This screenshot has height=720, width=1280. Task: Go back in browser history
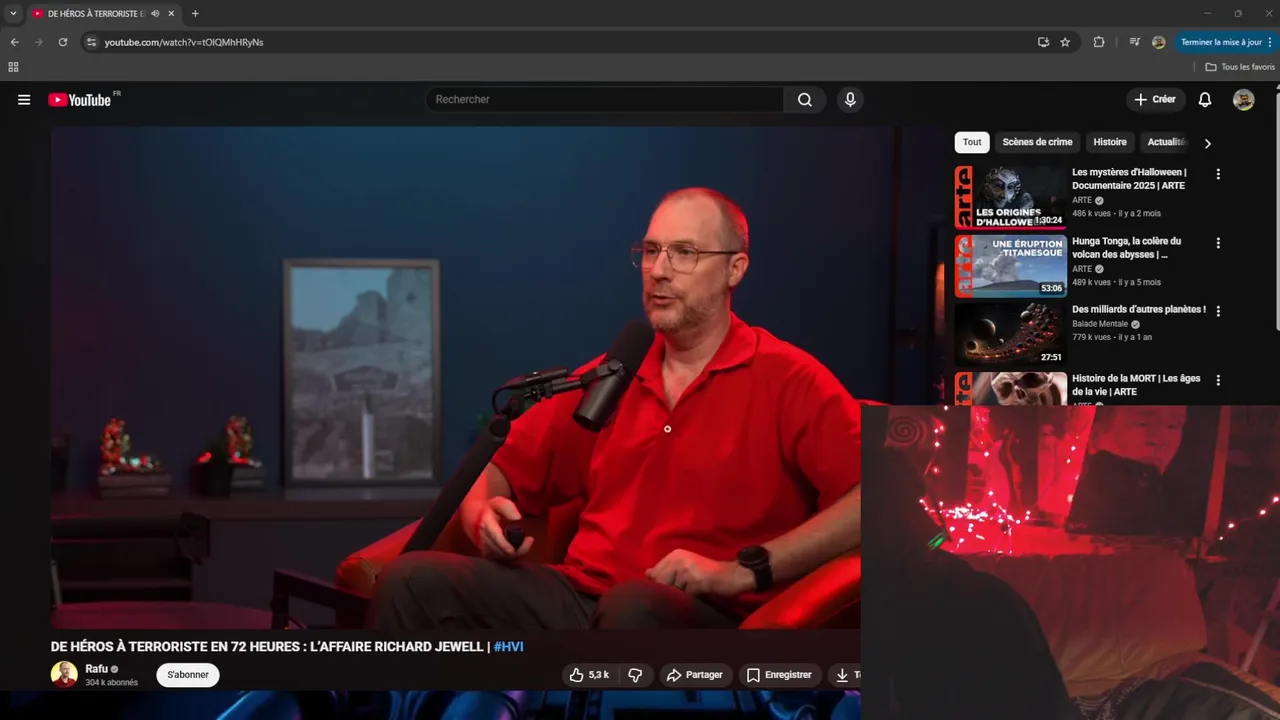14,42
